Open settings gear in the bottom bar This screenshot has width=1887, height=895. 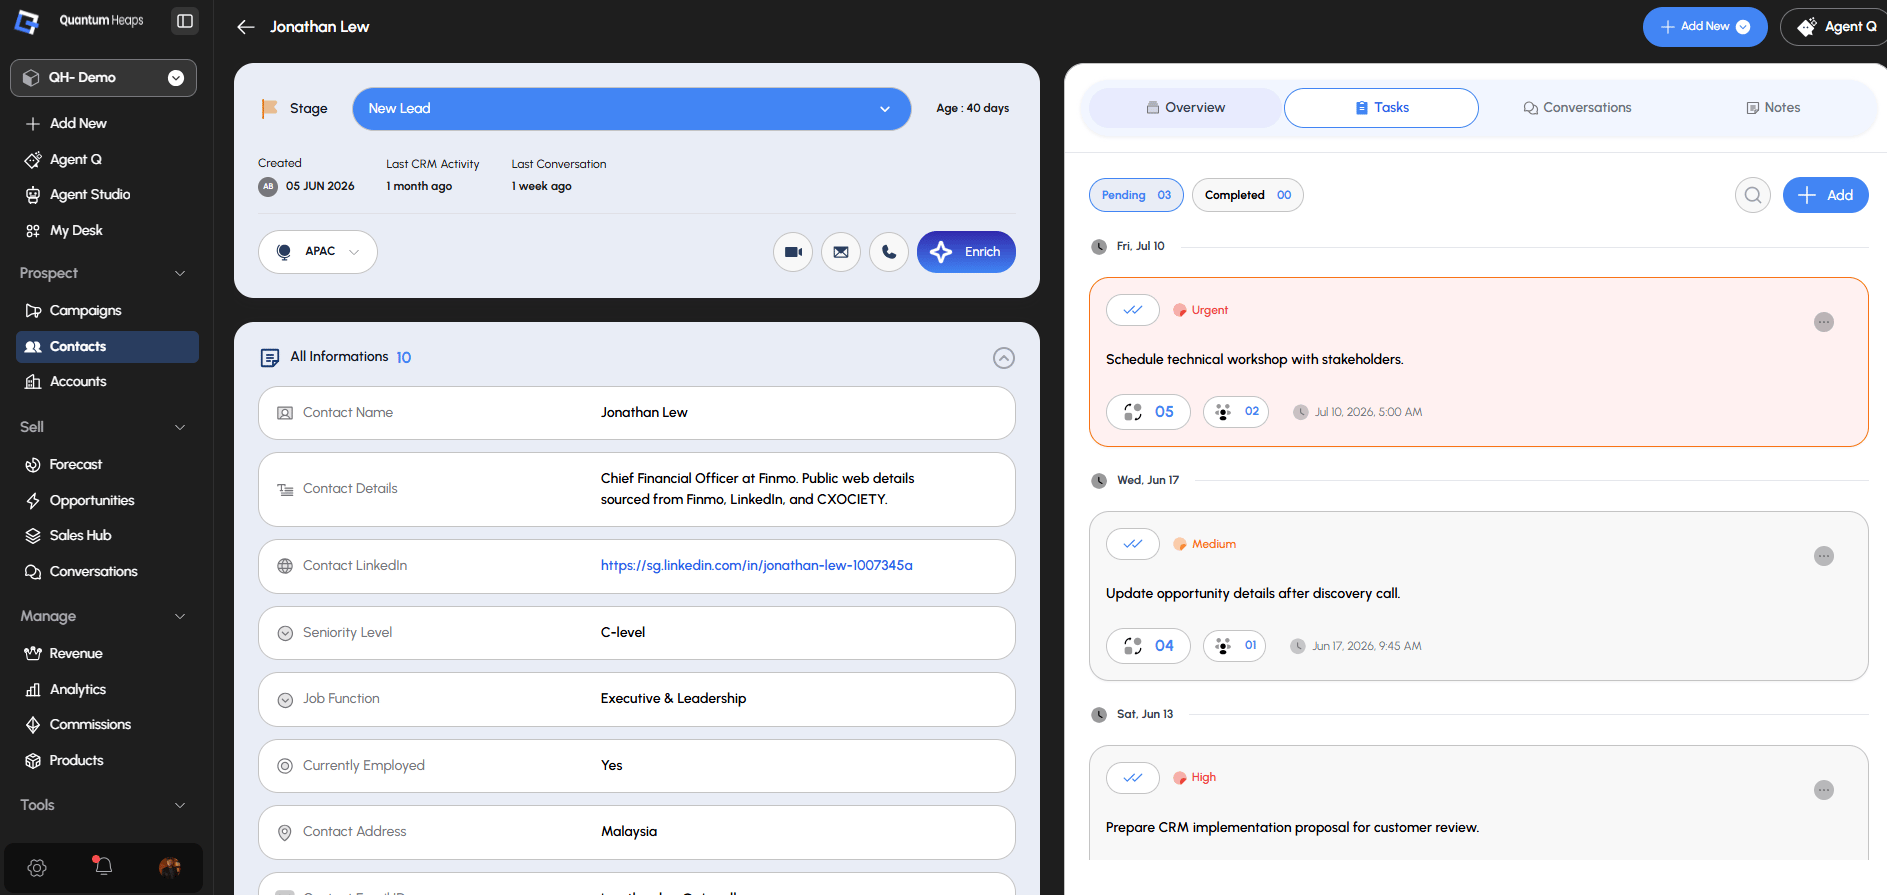37,868
